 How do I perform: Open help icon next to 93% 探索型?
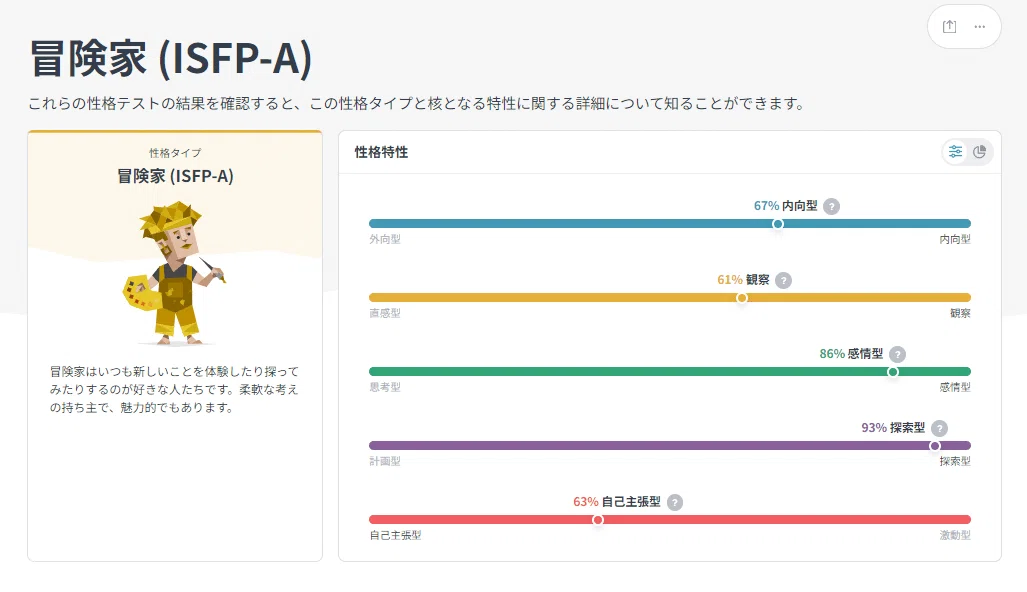[939, 428]
